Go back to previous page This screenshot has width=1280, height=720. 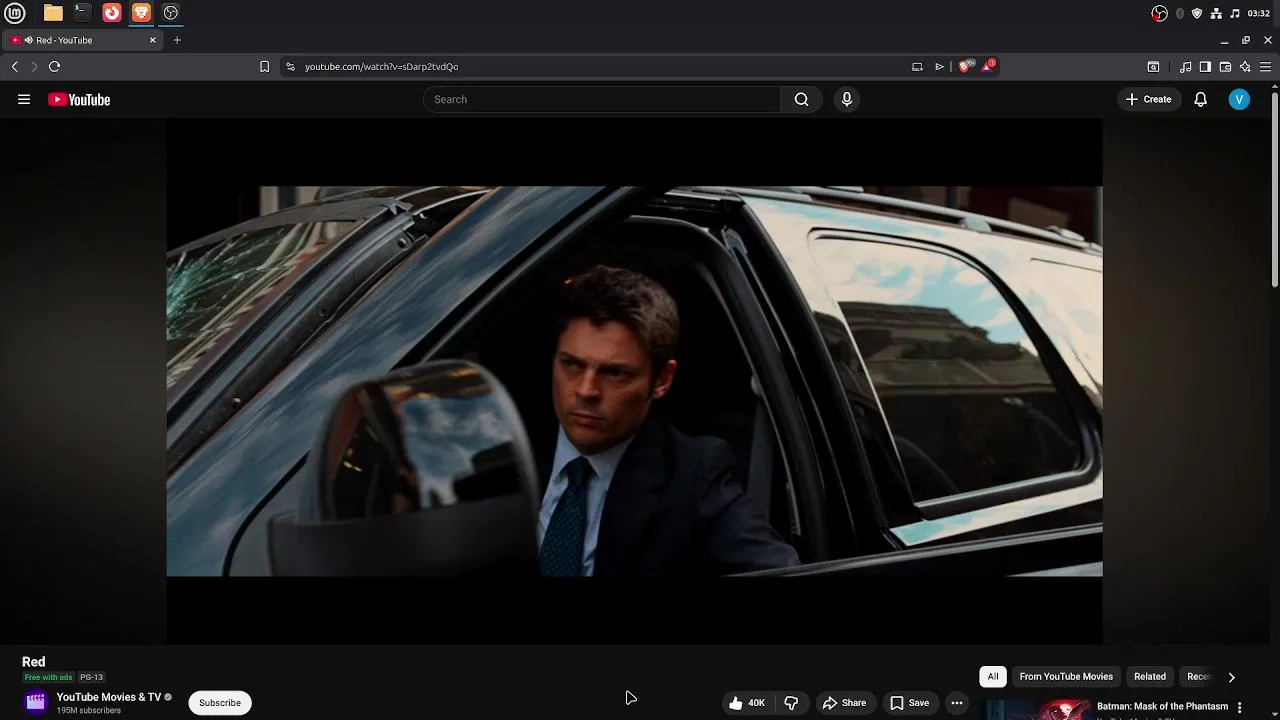click(14, 67)
